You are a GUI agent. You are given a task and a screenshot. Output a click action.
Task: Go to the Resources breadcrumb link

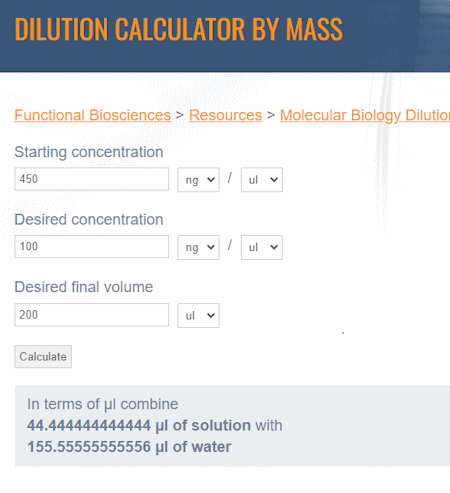[x=225, y=115]
